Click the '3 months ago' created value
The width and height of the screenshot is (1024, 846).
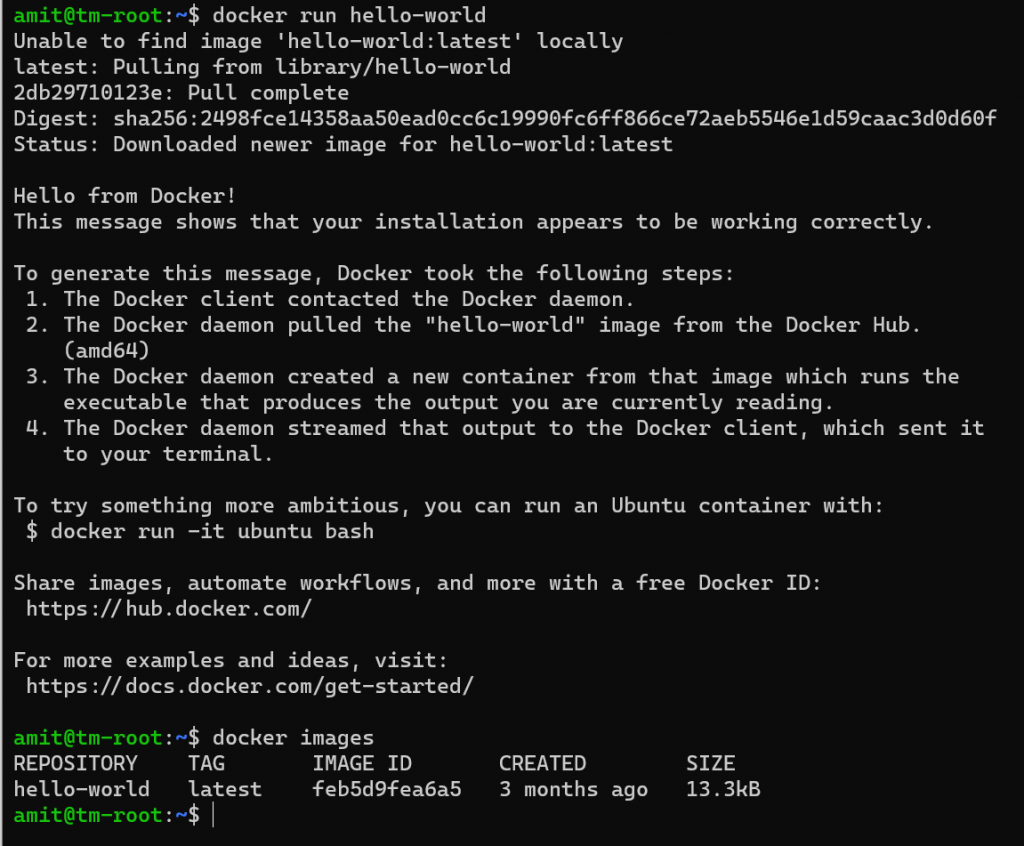[573, 789]
